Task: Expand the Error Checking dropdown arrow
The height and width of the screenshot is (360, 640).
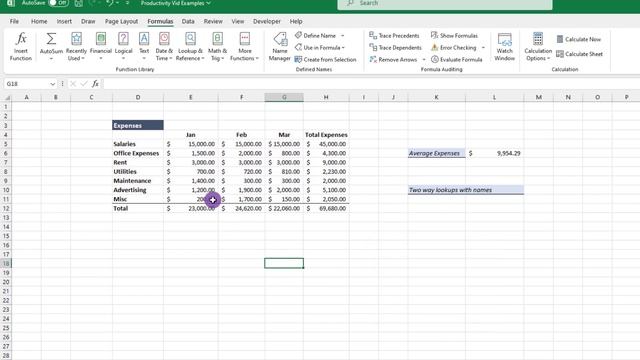Action: (x=483, y=47)
